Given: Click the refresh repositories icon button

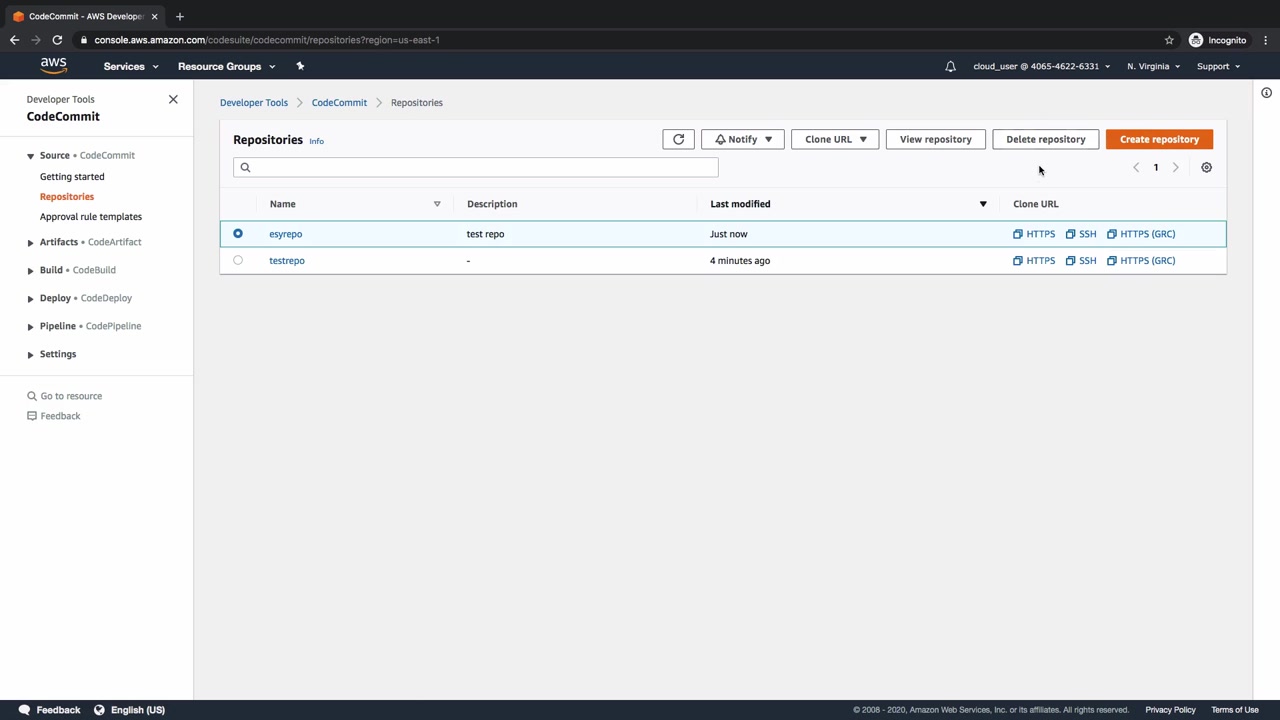Looking at the screenshot, I should (x=678, y=139).
